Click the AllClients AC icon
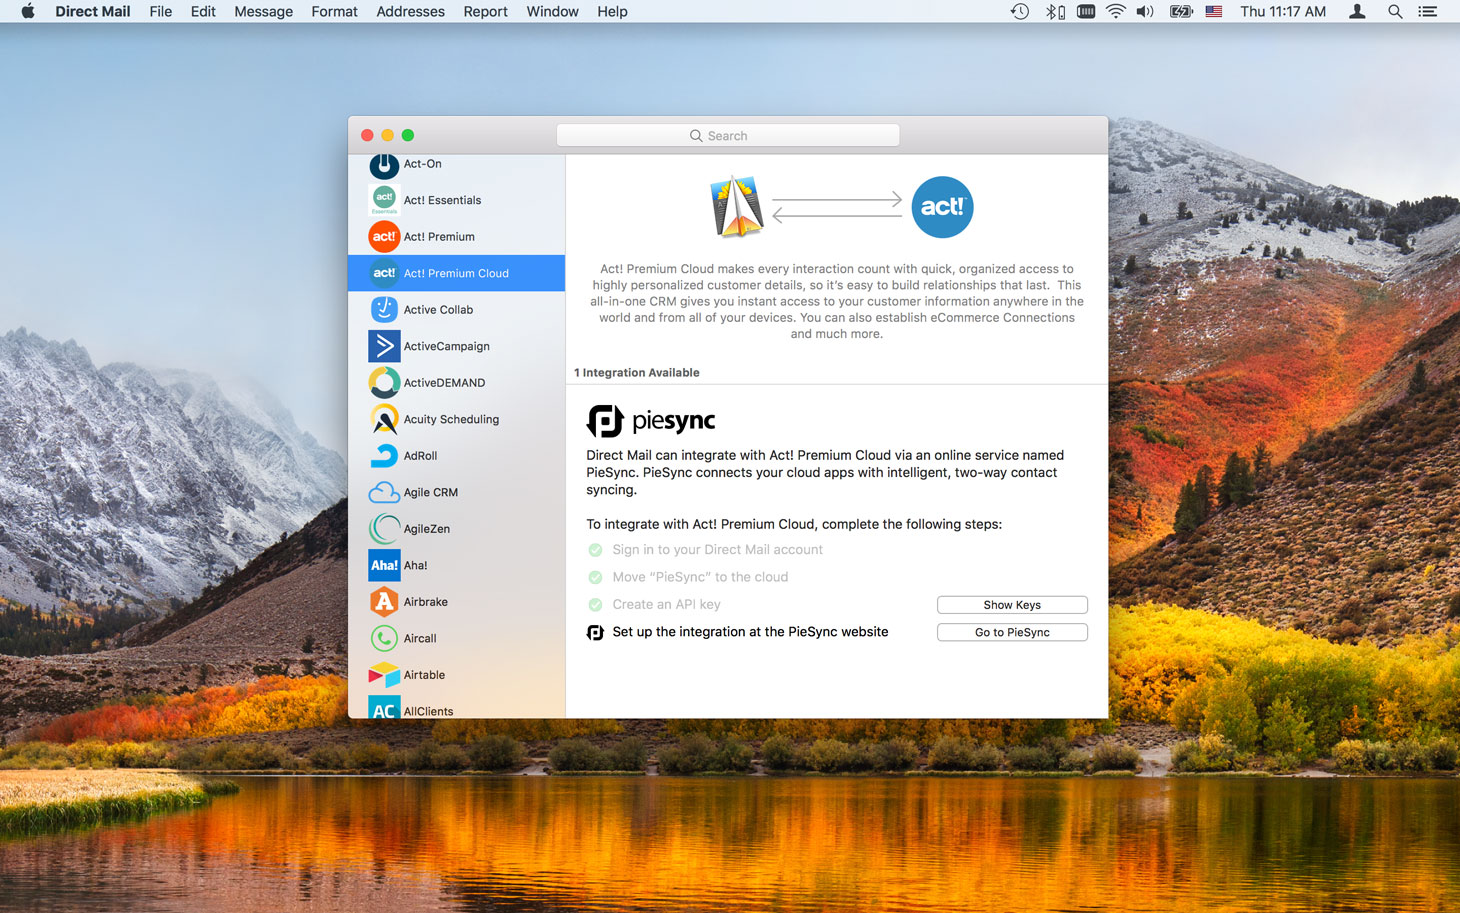The width and height of the screenshot is (1460, 913). 384,708
